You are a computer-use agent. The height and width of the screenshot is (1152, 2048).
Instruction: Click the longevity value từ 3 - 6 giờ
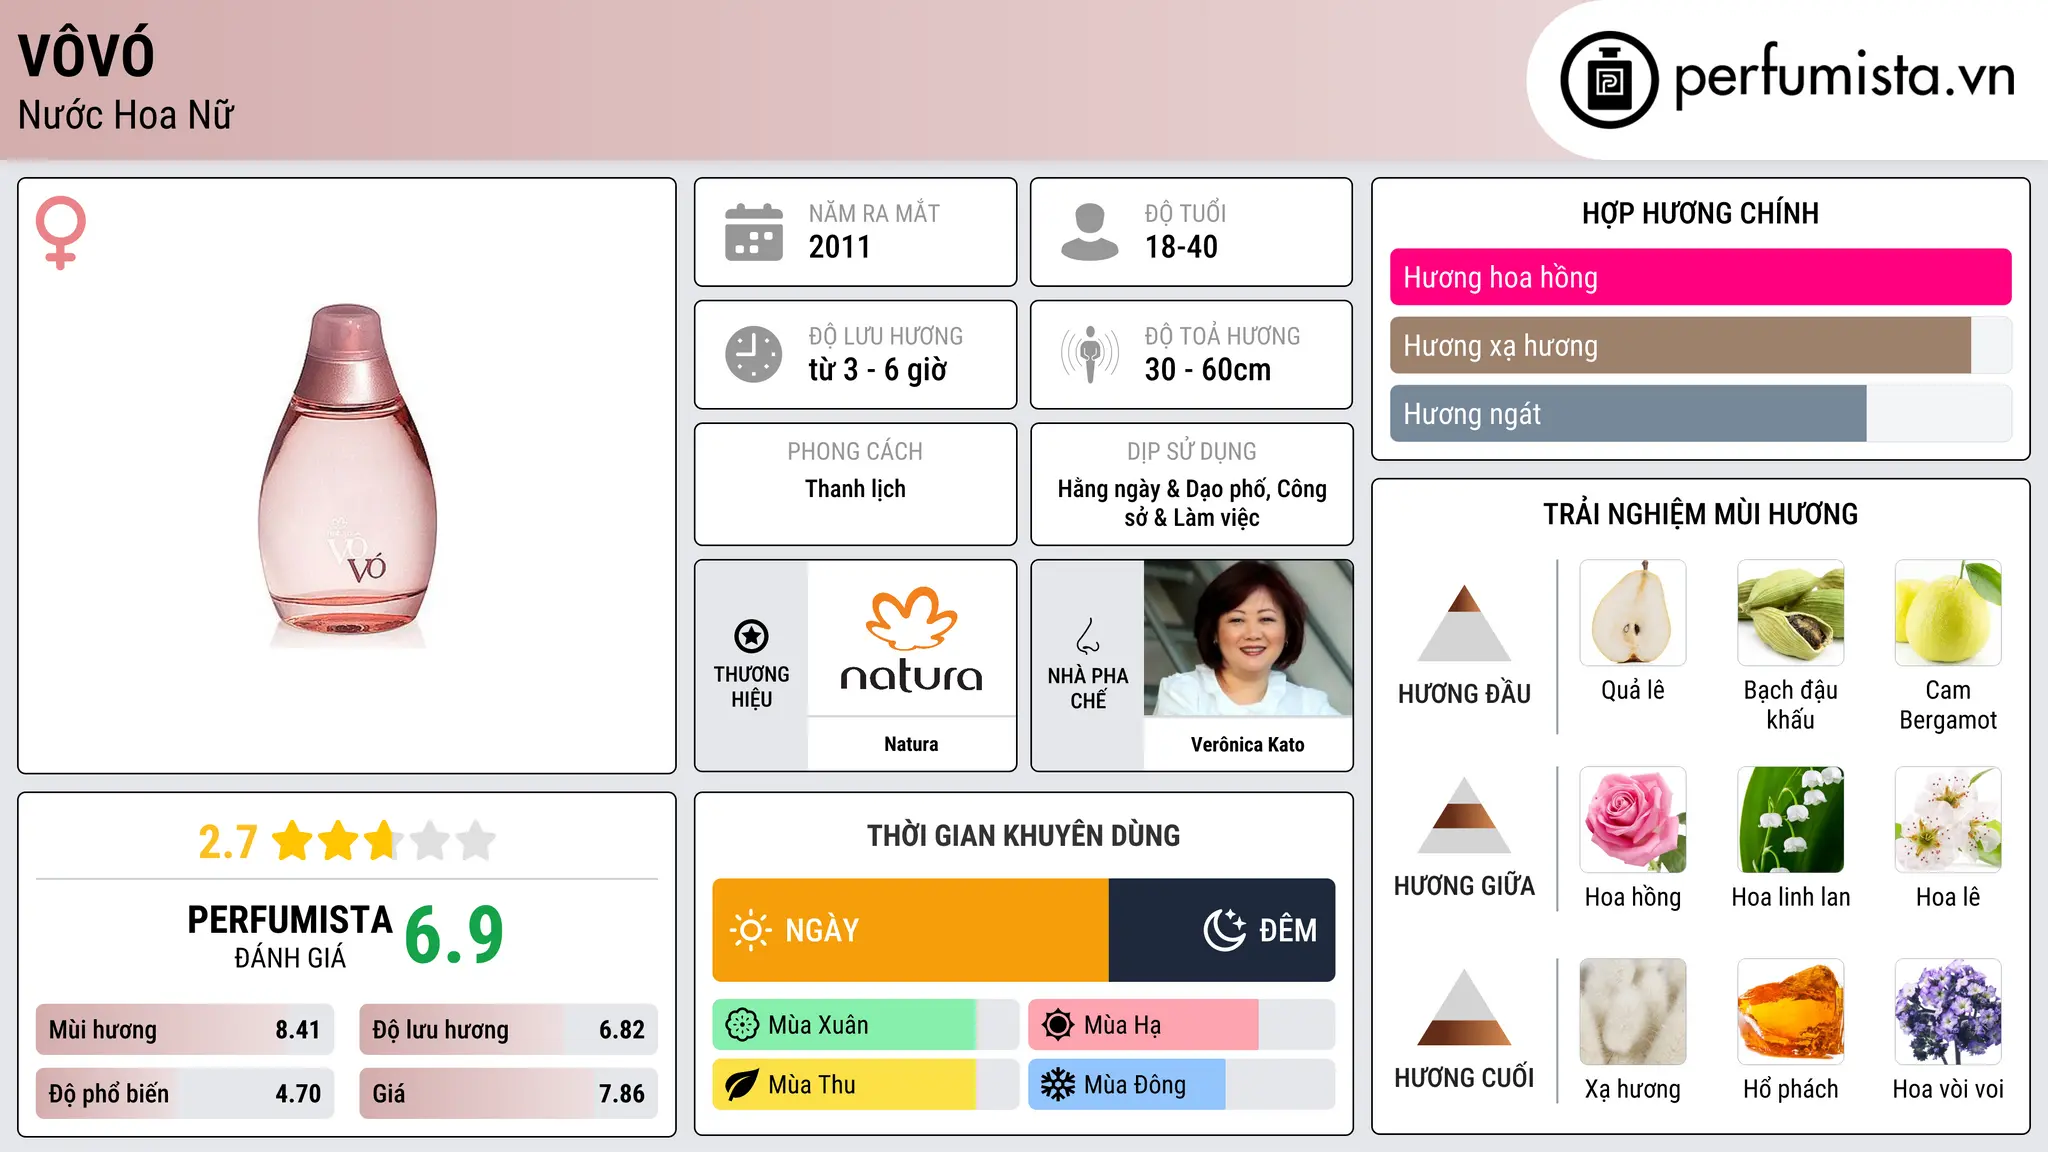click(878, 370)
